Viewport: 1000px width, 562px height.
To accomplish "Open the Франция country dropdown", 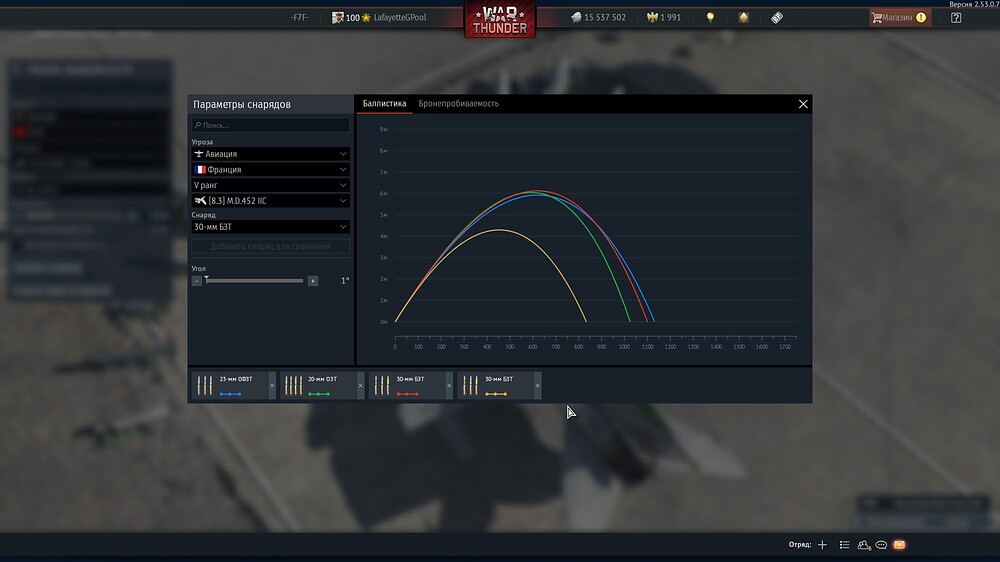I will (271, 170).
